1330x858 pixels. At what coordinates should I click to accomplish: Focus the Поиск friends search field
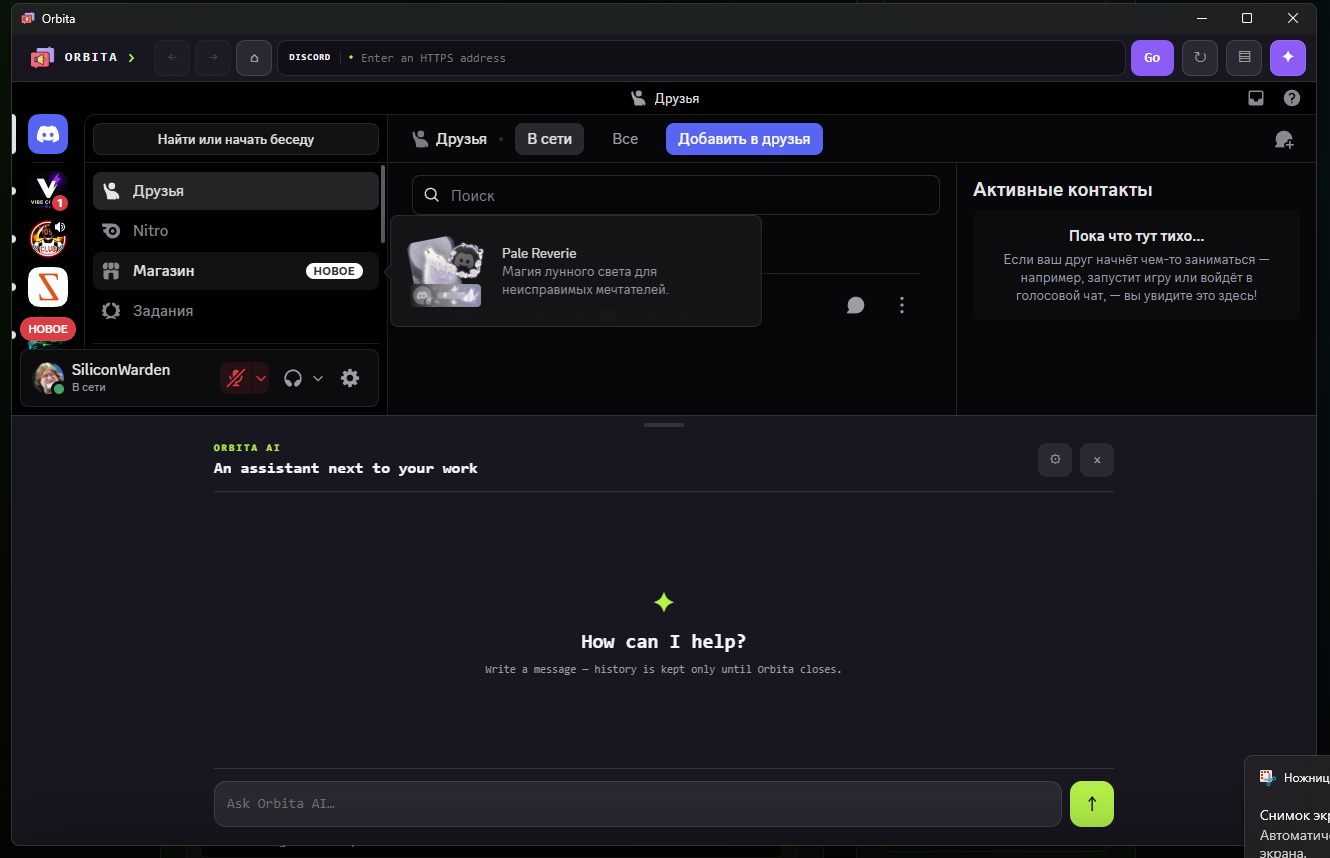[x=676, y=195]
